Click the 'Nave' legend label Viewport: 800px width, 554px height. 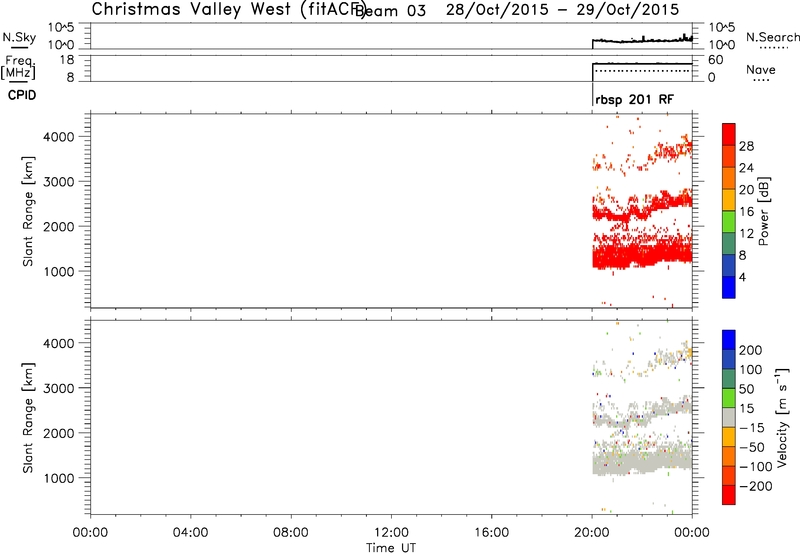[x=761, y=69]
